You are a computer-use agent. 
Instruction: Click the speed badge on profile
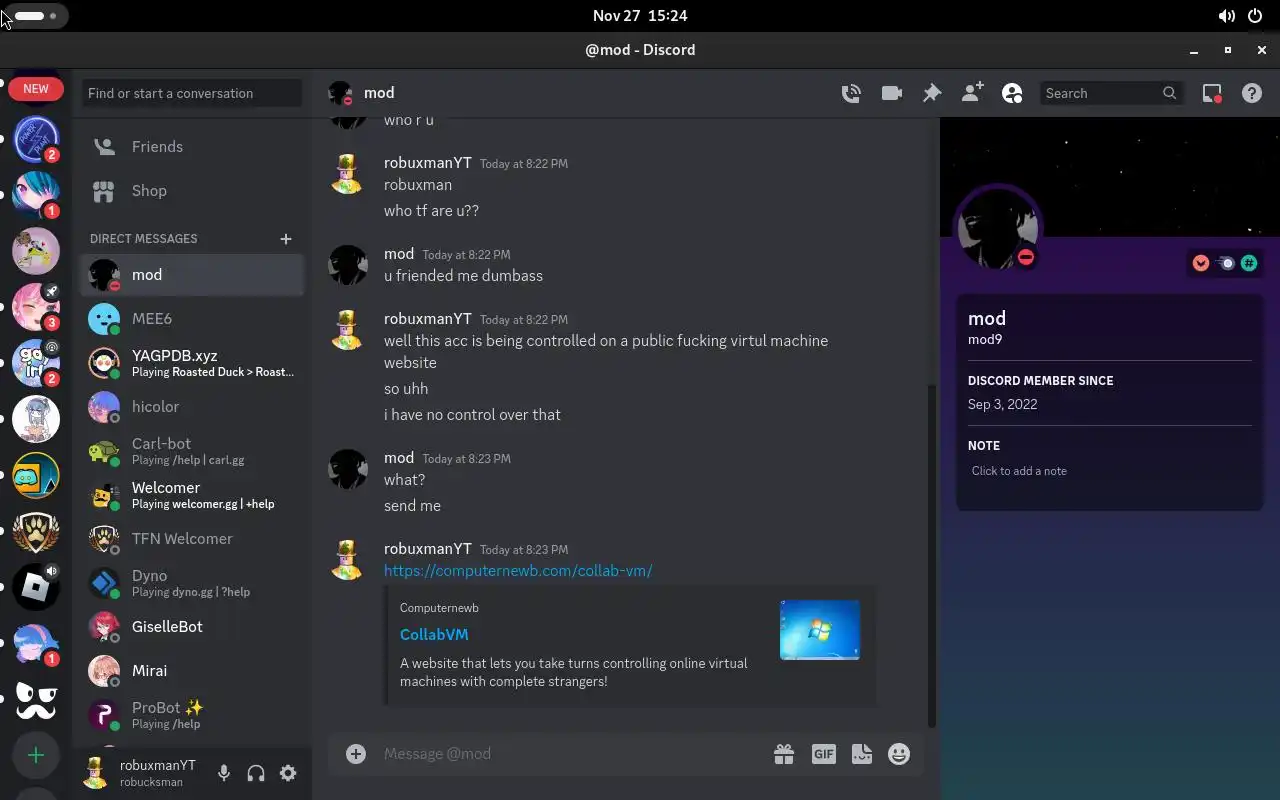click(1225, 263)
